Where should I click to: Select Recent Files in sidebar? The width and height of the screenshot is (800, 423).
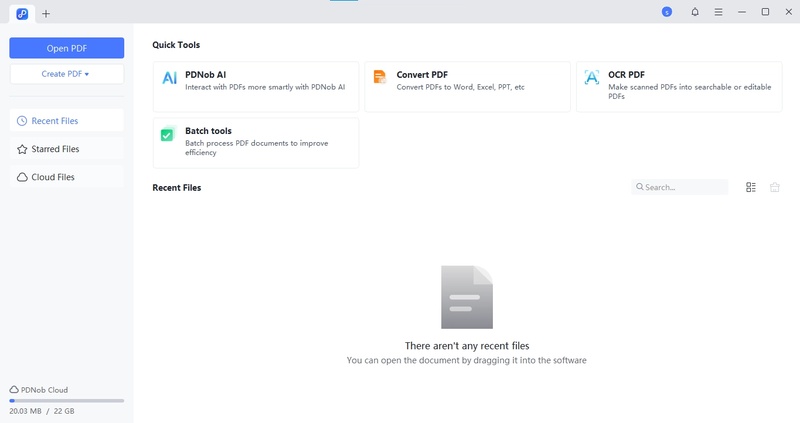[67, 121]
